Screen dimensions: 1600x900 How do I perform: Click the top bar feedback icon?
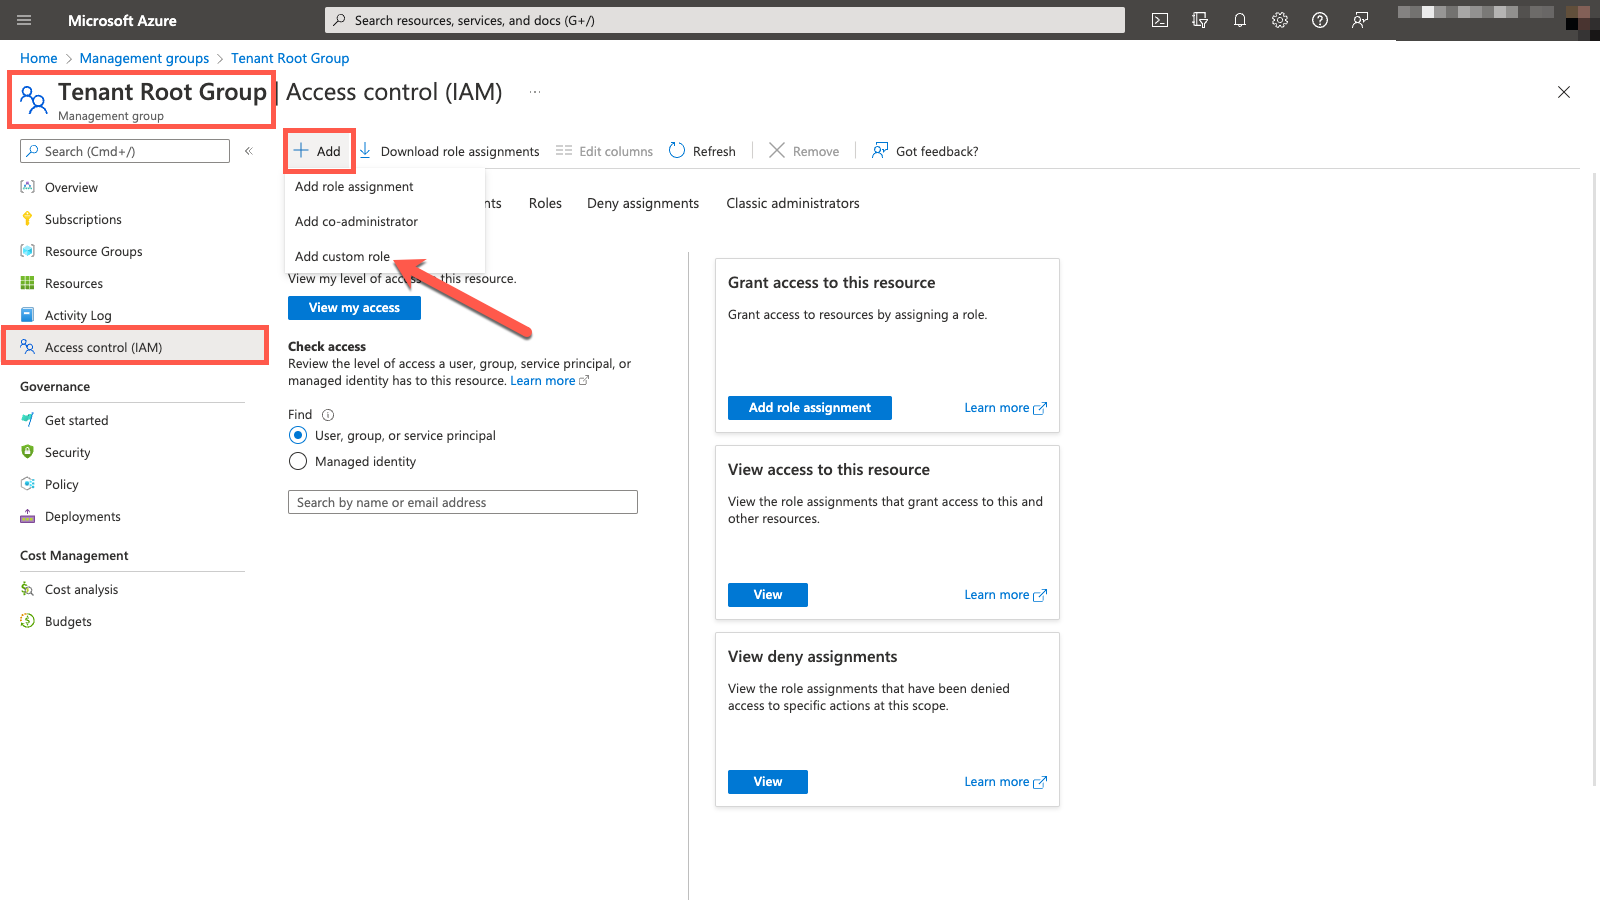(x=1360, y=20)
